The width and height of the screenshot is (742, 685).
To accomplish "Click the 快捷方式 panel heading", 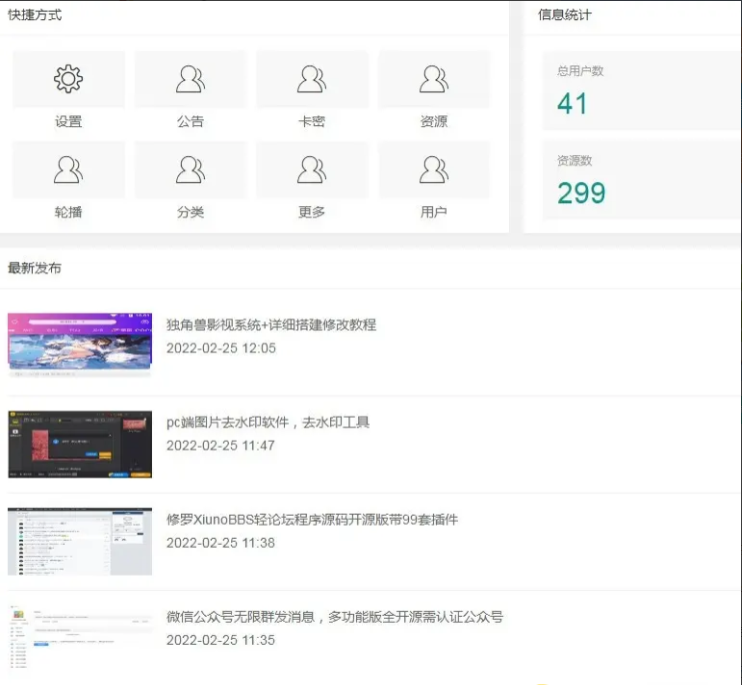I will (x=34, y=15).
